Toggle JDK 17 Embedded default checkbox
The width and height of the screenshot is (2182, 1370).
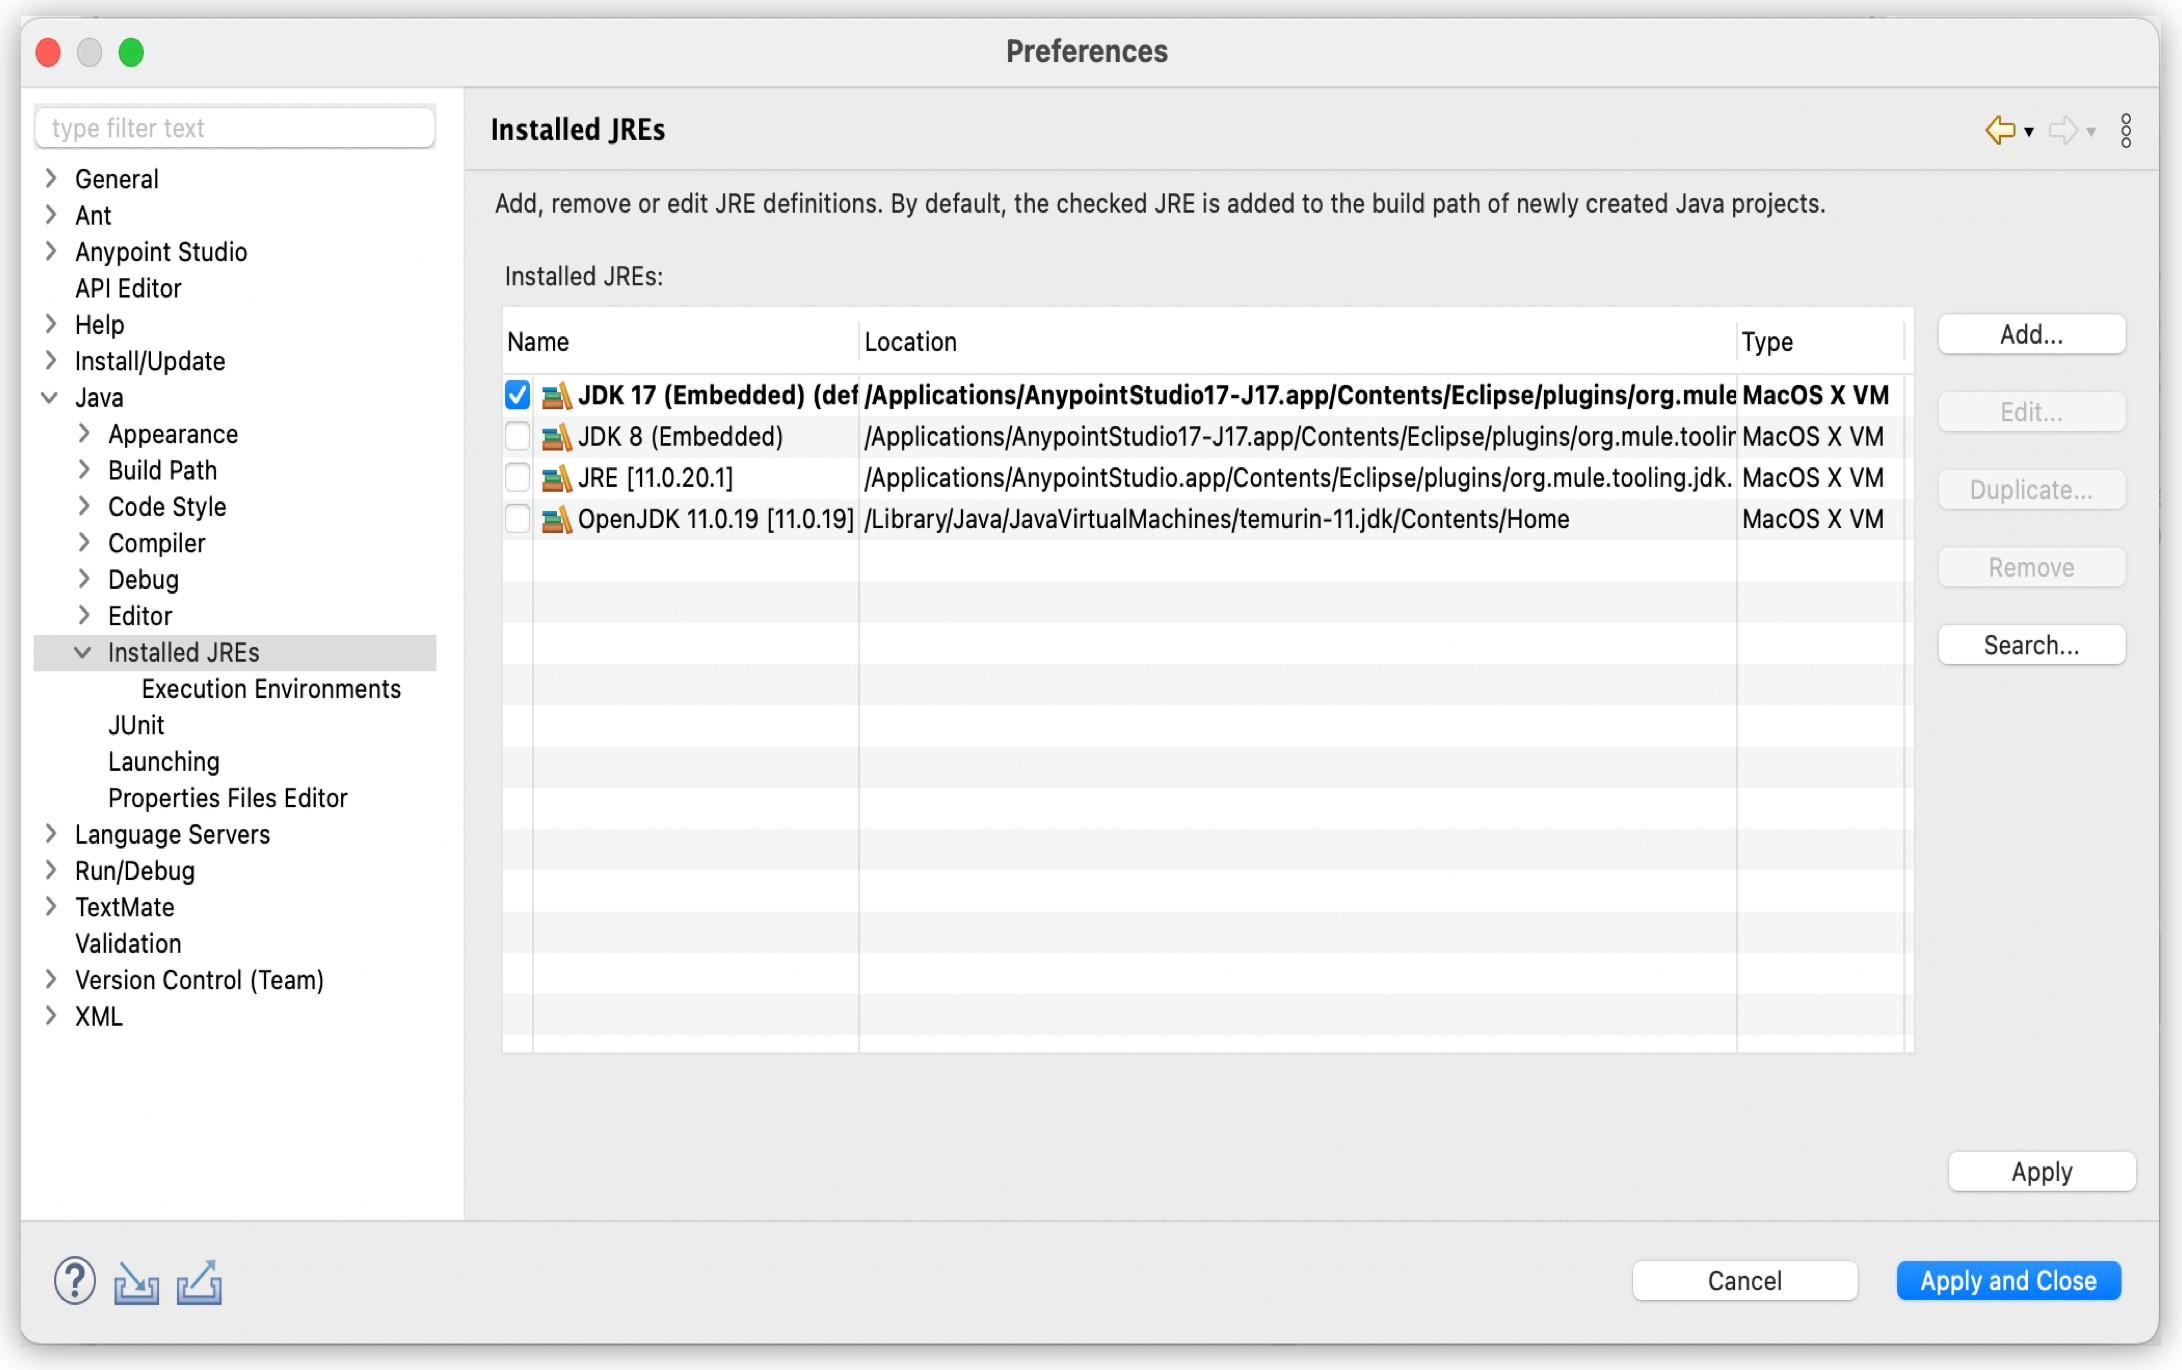pyautogui.click(x=516, y=393)
